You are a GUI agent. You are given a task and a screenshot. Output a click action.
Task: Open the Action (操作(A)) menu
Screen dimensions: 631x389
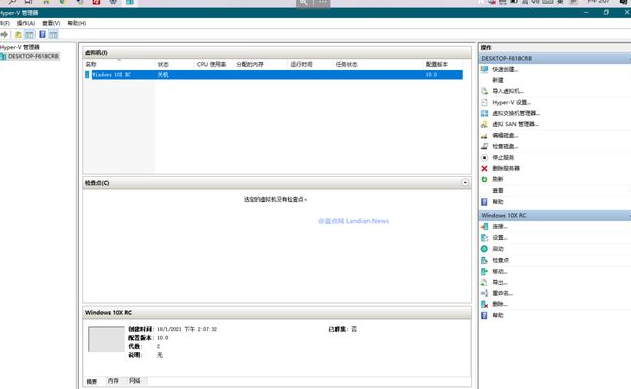(26, 23)
